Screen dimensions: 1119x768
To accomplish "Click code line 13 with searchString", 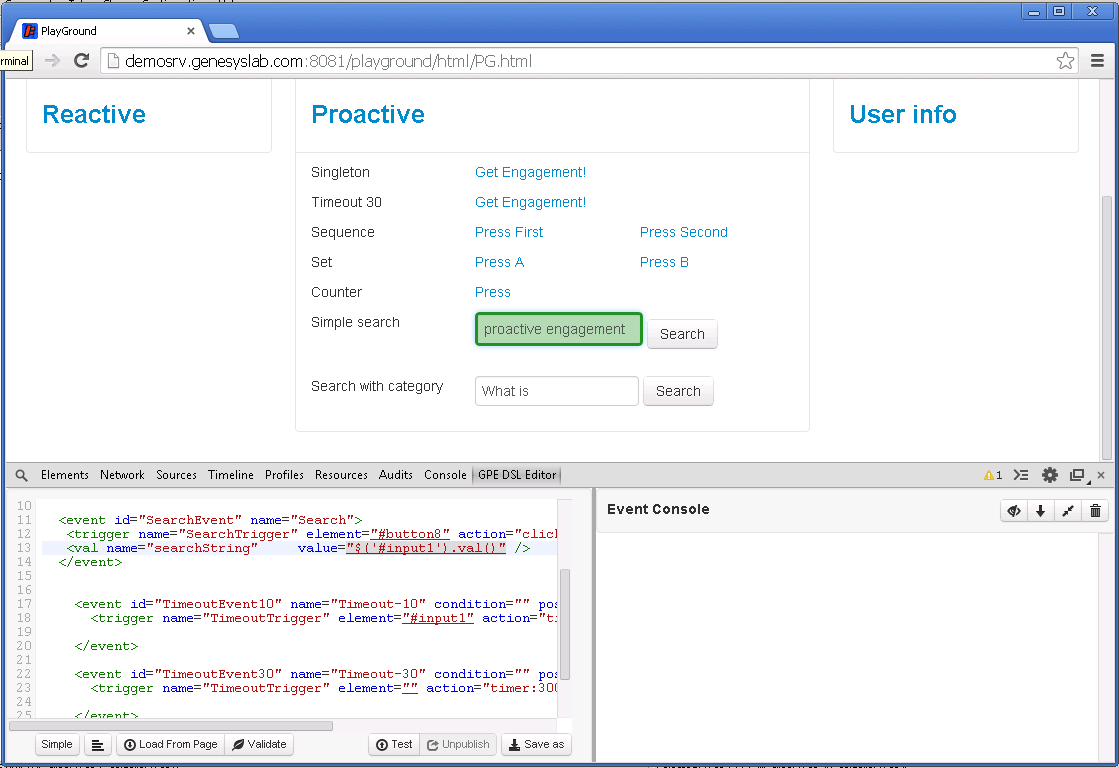I will tap(300, 548).
